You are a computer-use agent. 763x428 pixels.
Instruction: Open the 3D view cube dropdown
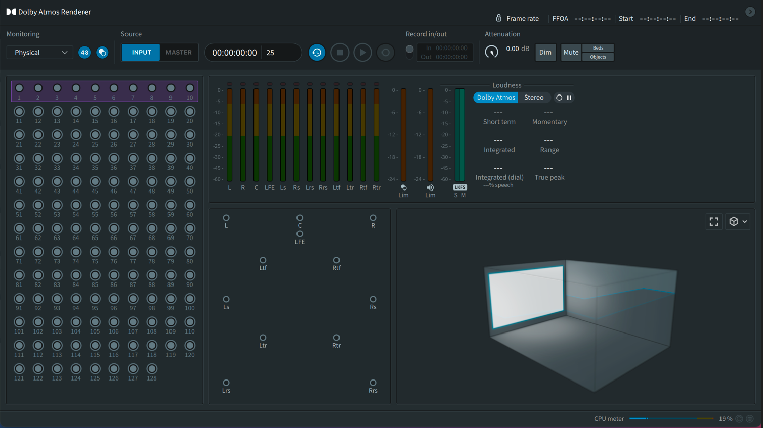[x=738, y=222]
